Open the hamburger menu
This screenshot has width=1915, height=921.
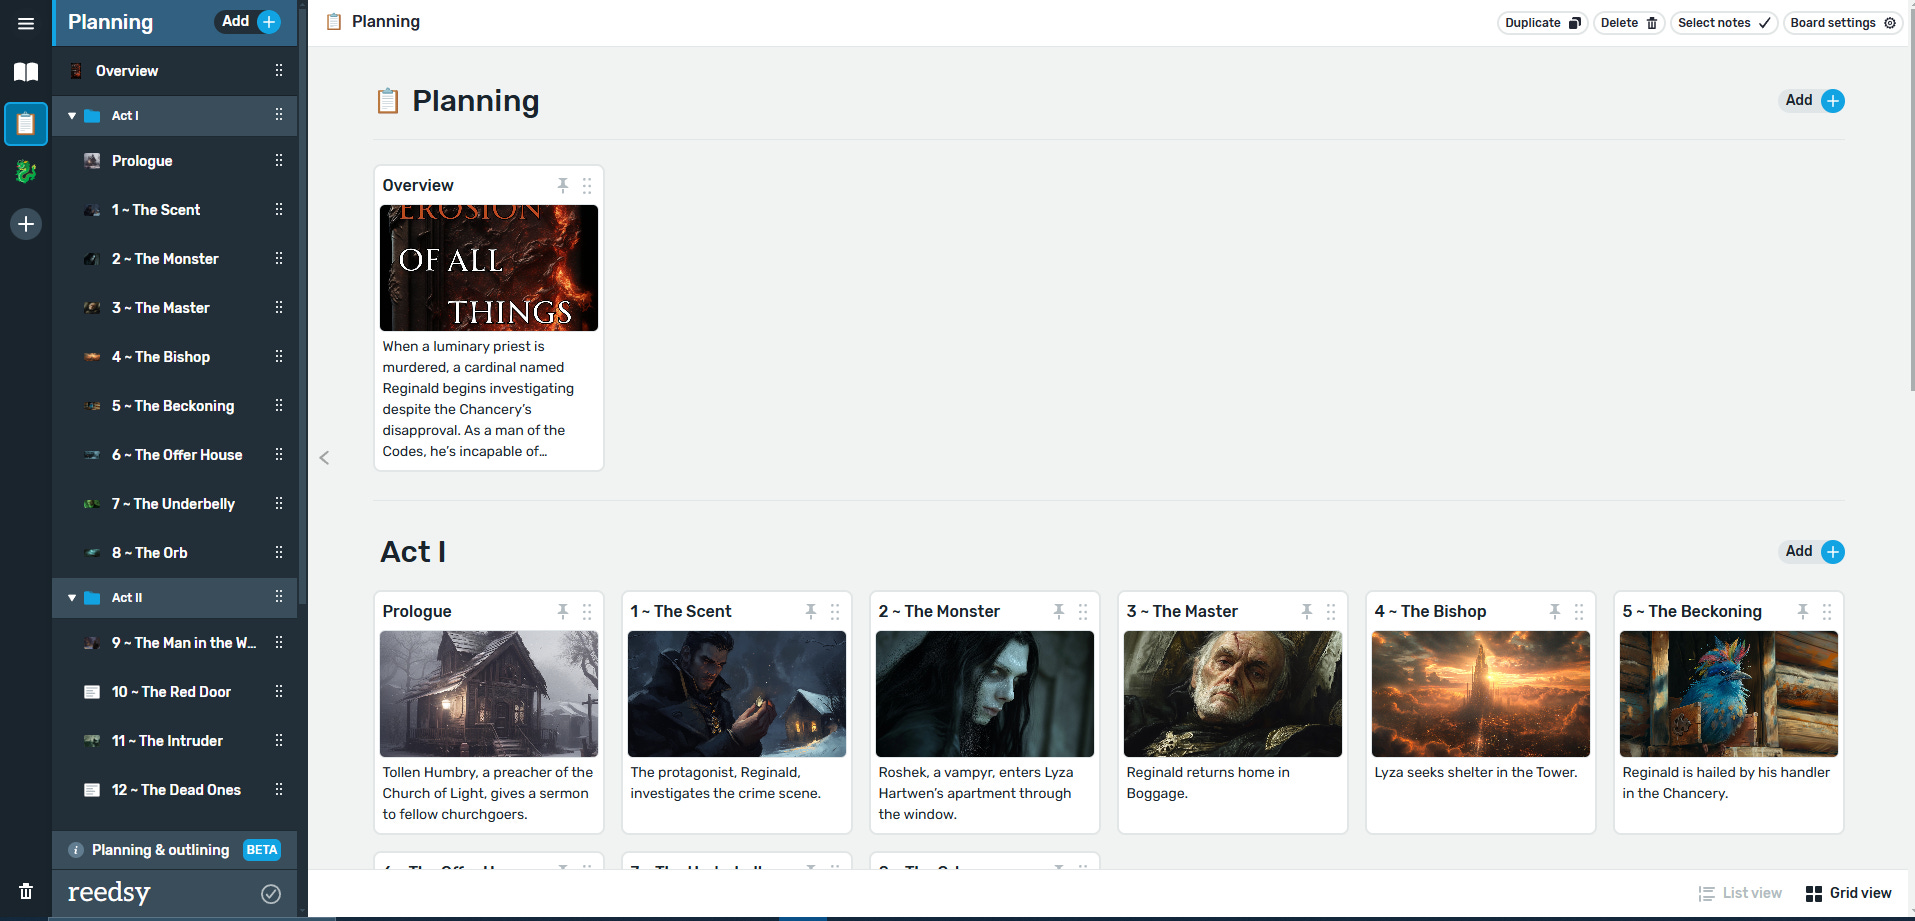(x=26, y=23)
